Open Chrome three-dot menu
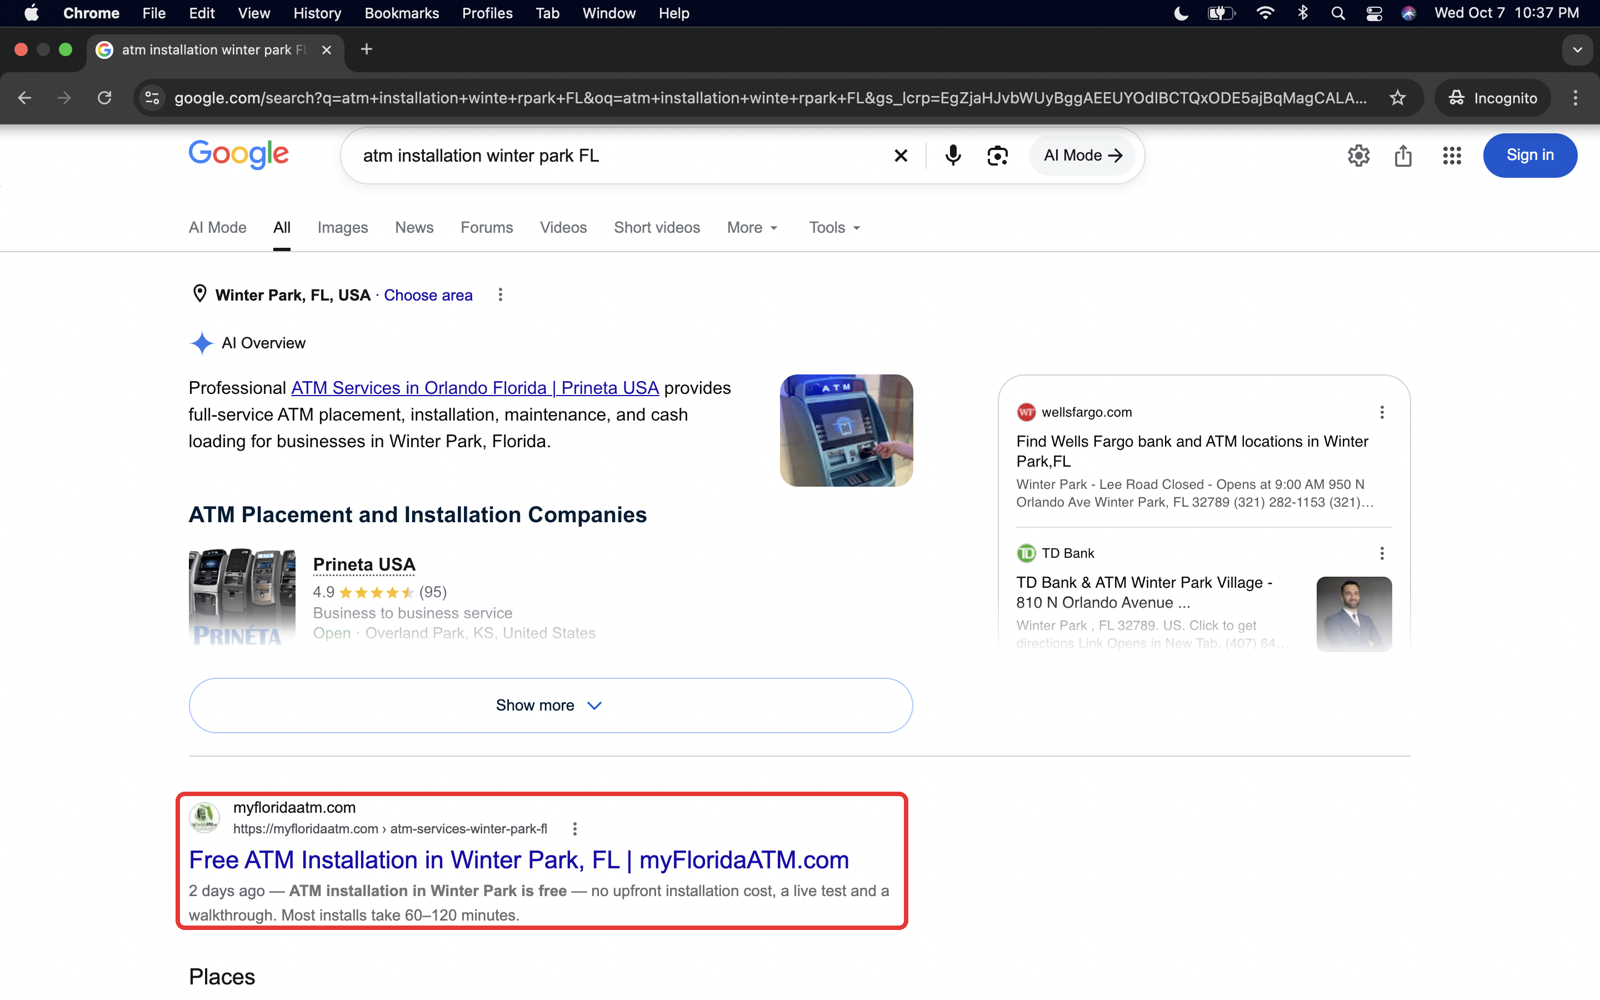1600x1000 pixels. [1575, 98]
